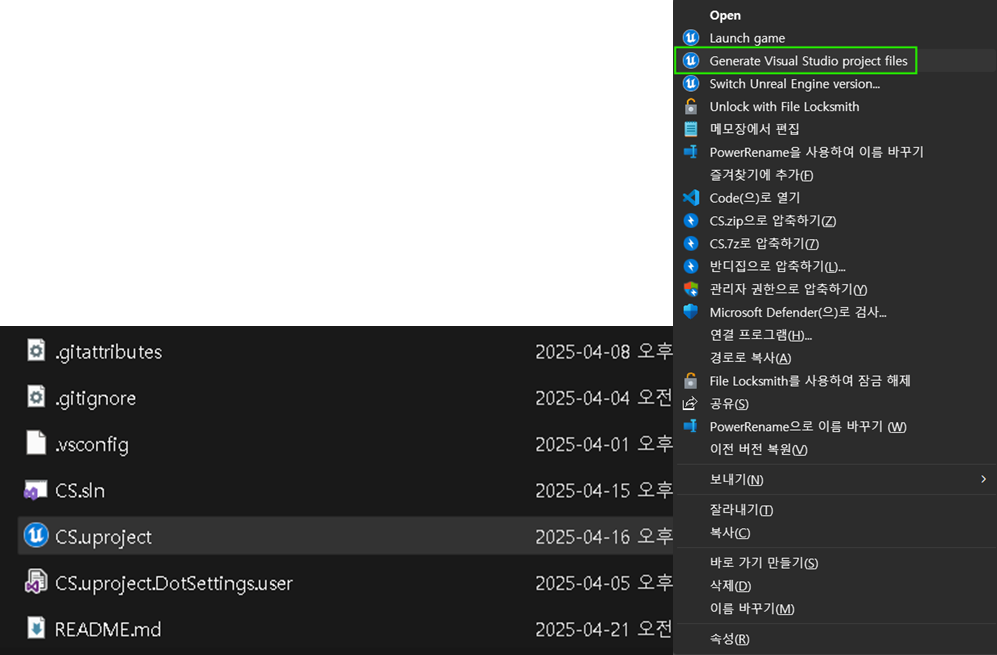Click Defender shield icon beside Microsoft Defender 검사

(691, 312)
